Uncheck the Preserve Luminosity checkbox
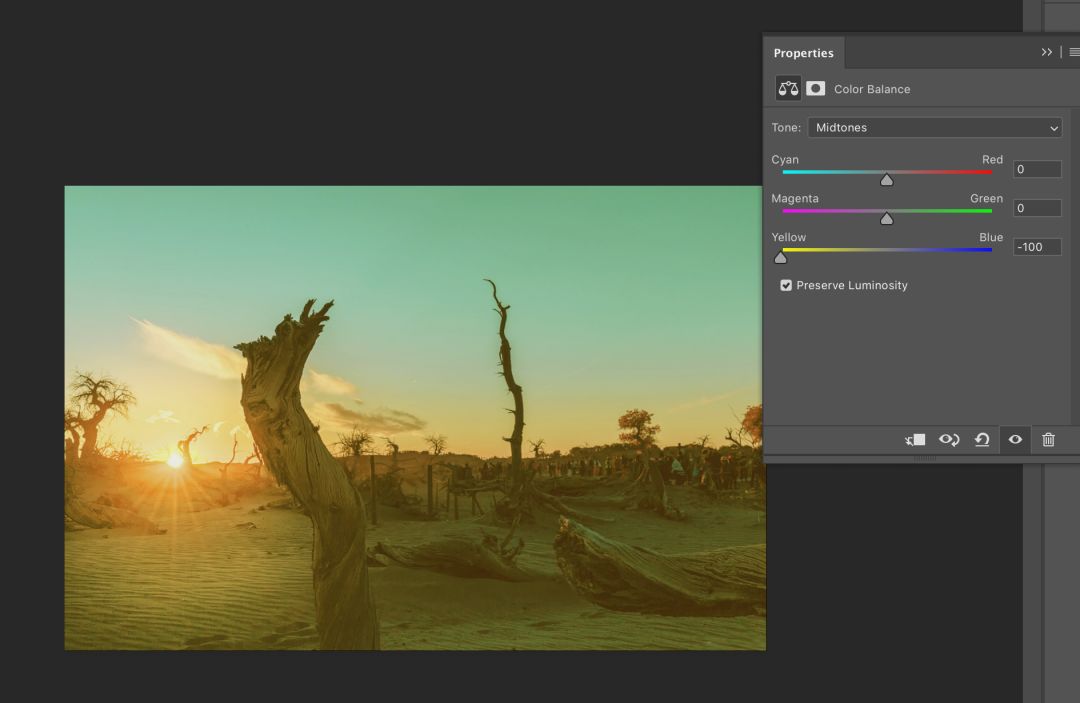1080x703 pixels. 786,285
